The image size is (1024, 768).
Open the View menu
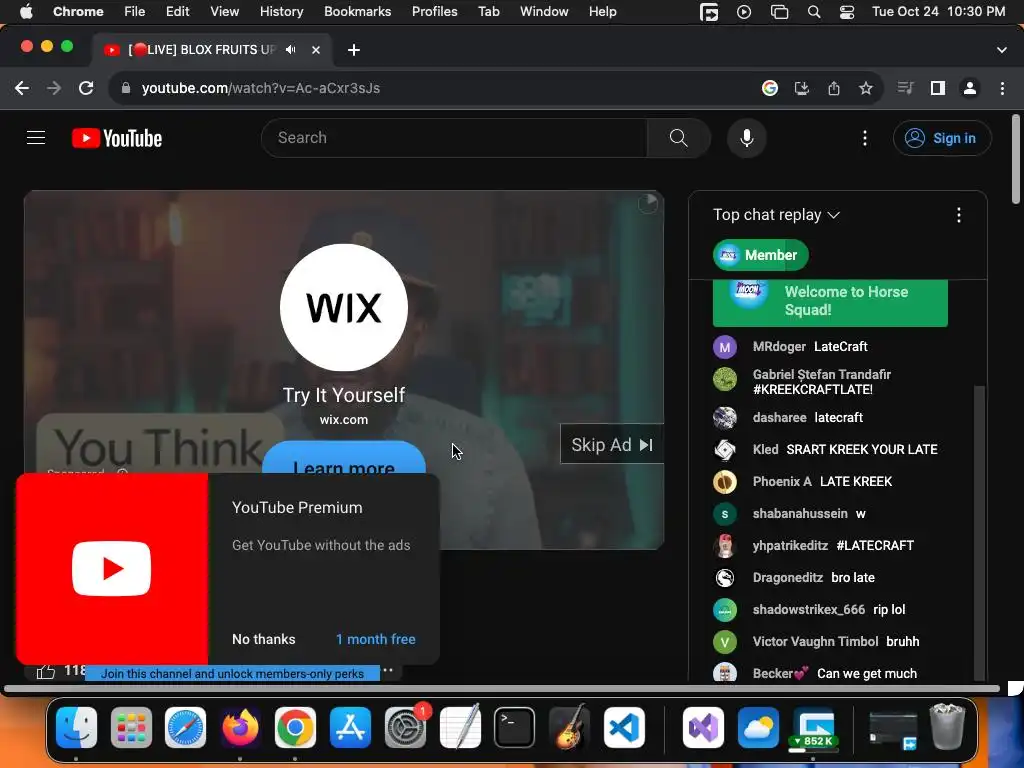click(x=225, y=12)
